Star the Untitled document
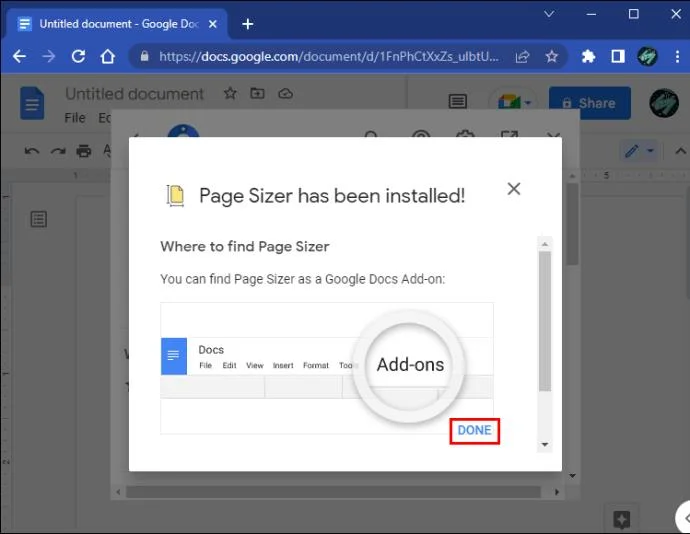The image size is (690, 534). (x=230, y=93)
